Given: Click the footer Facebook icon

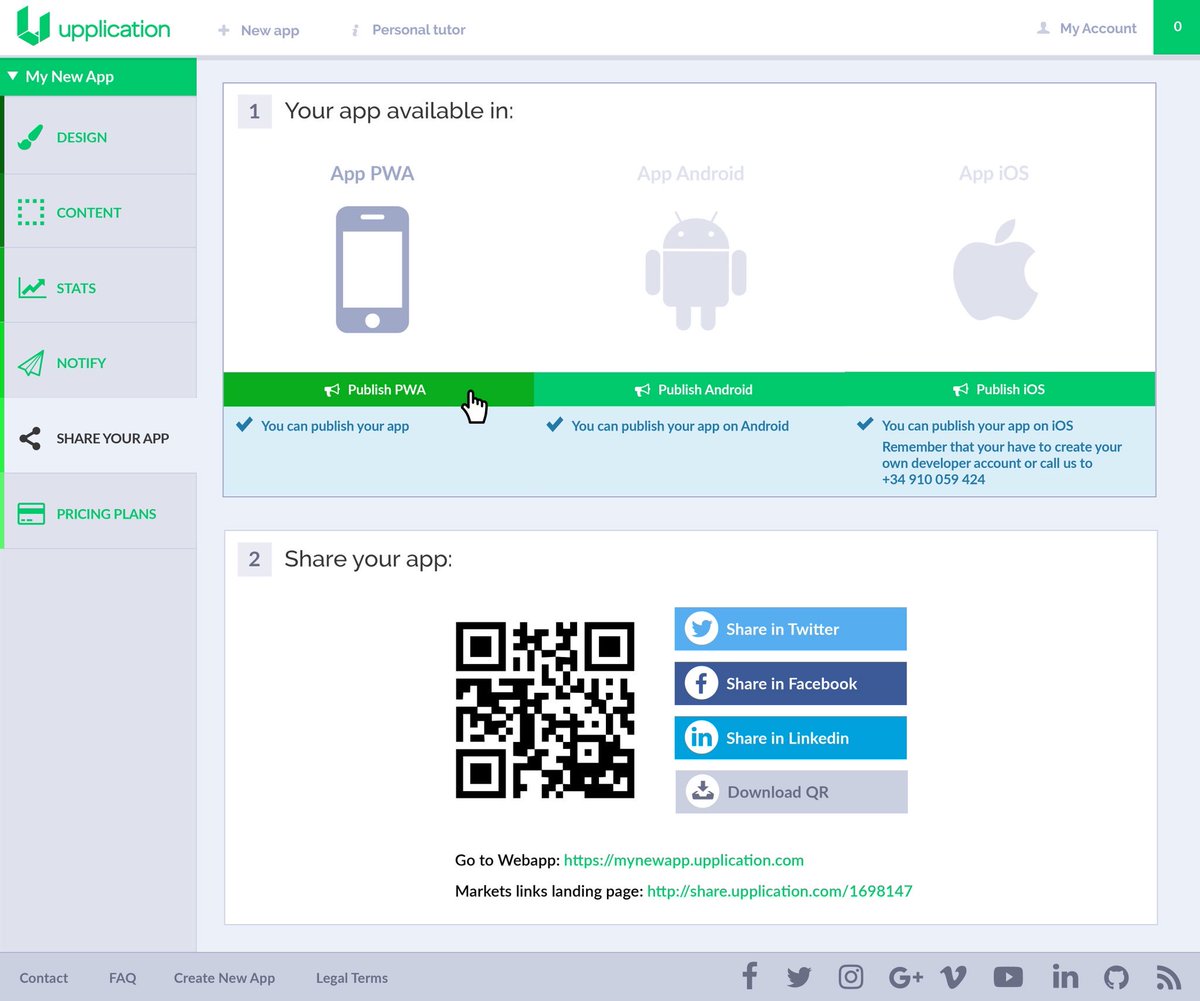Looking at the screenshot, I should click(x=749, y=976).
